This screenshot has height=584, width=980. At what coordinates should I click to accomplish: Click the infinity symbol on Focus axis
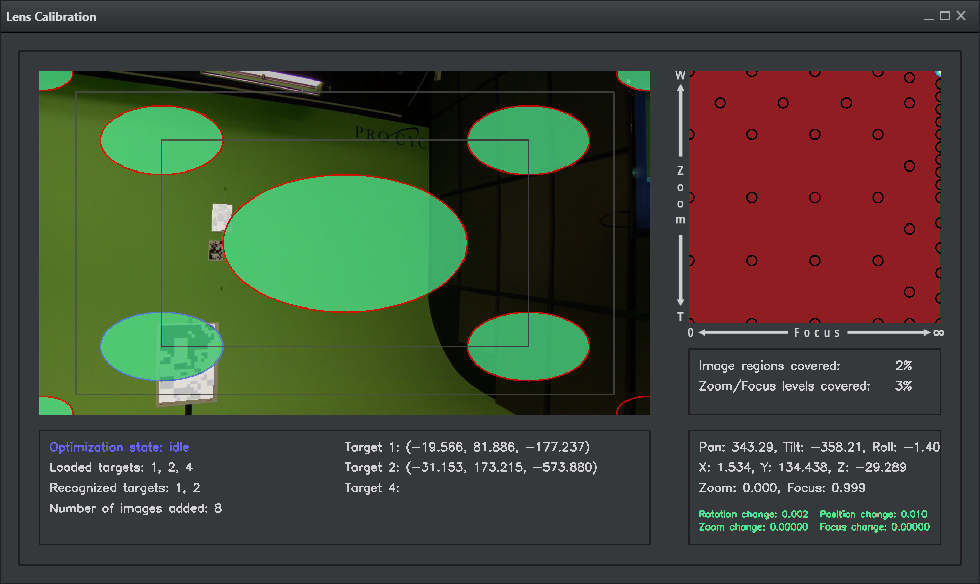point(937,332)
